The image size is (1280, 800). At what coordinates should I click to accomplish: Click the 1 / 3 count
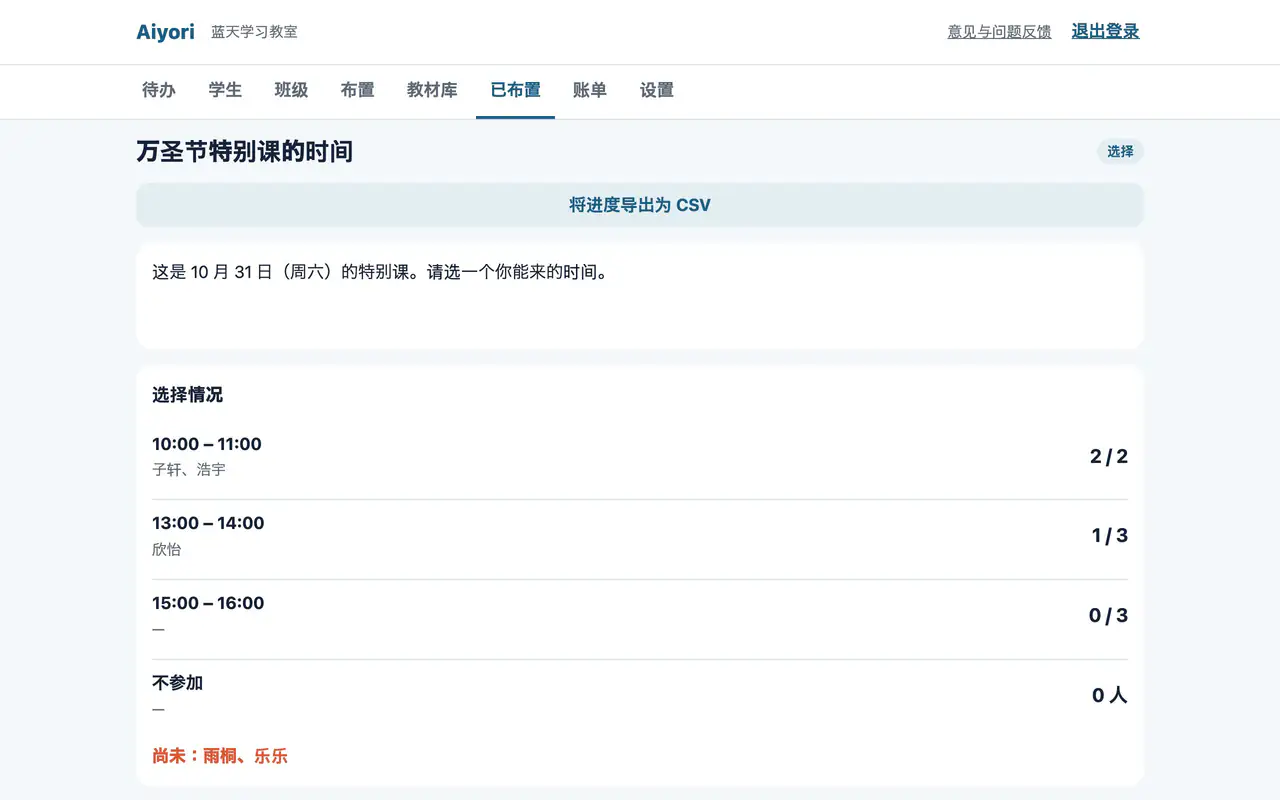click(1110, 536)
